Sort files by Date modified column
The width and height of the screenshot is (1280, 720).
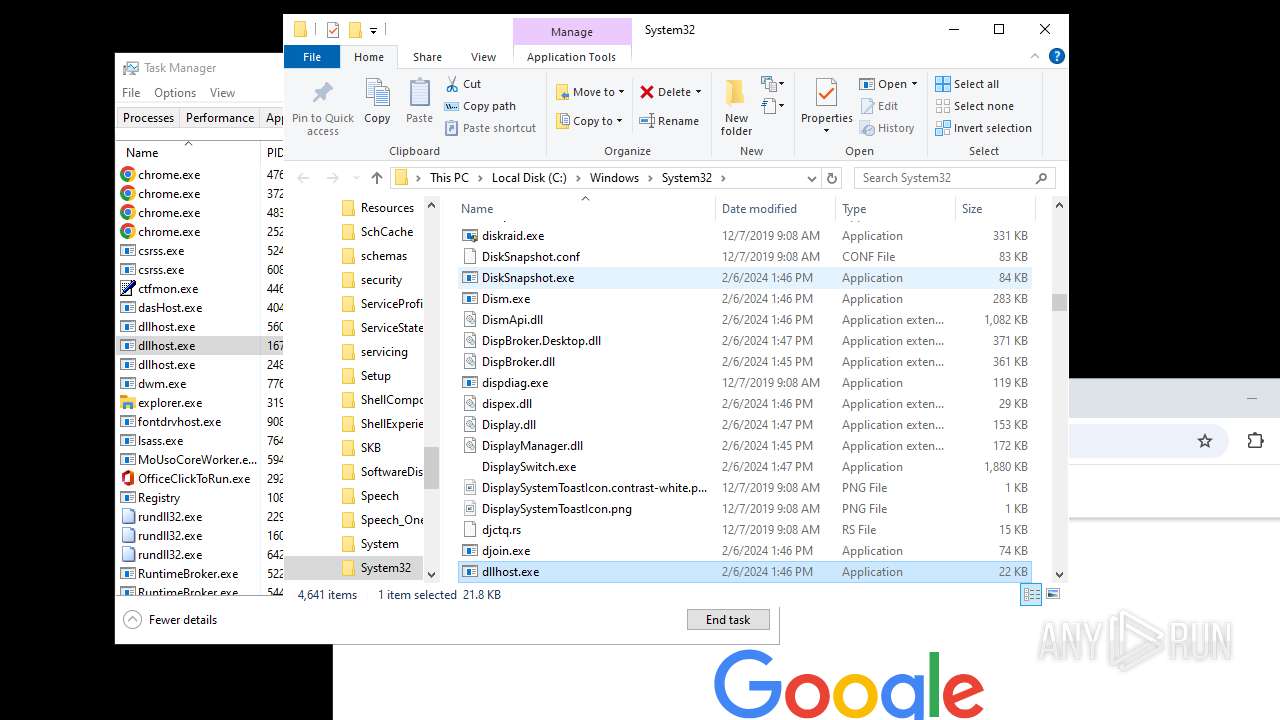click(x=759, y=209)
